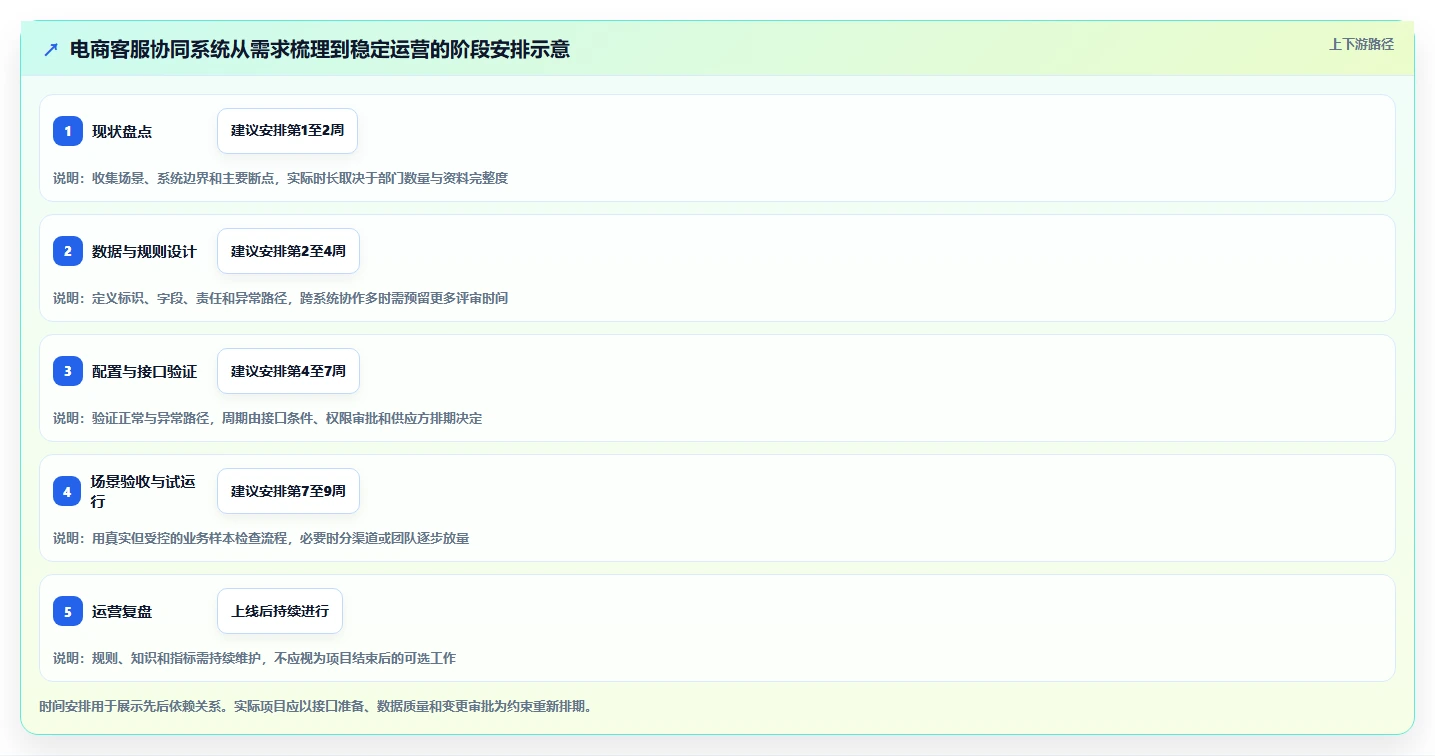Click the step 4 number badge
The height and width of the screenshot is (756, 1435).
point(68,491)
